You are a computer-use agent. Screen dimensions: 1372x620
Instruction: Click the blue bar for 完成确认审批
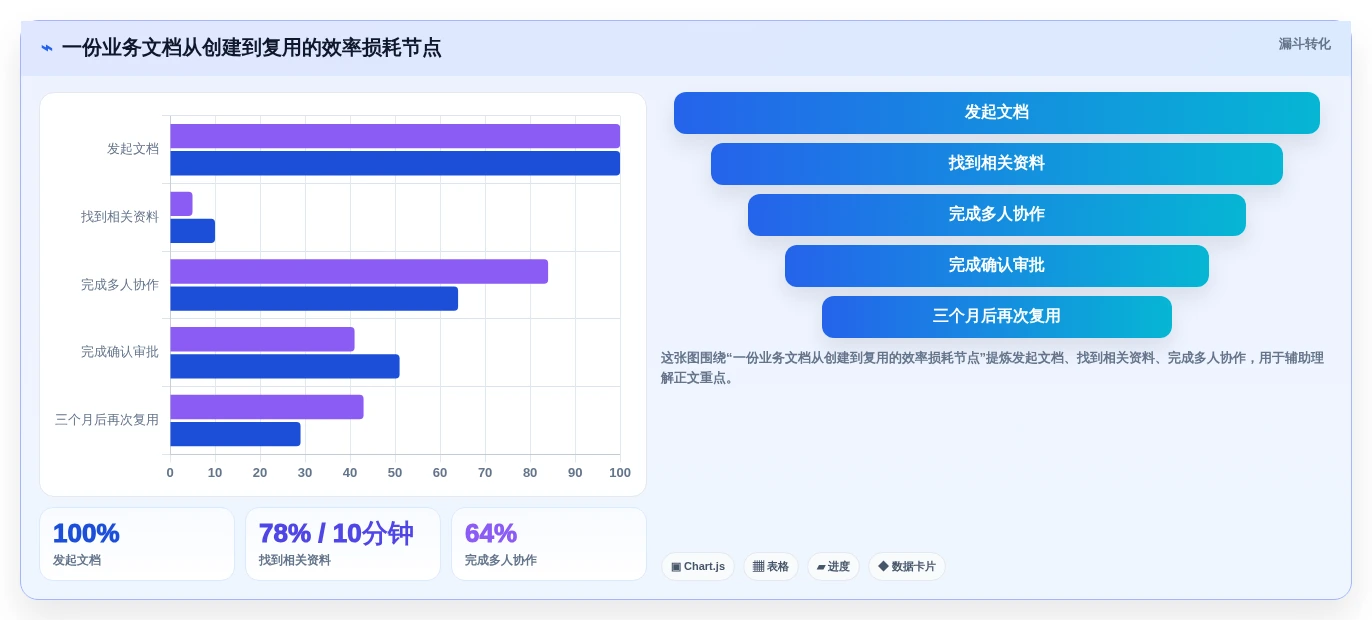coord(285,366)
